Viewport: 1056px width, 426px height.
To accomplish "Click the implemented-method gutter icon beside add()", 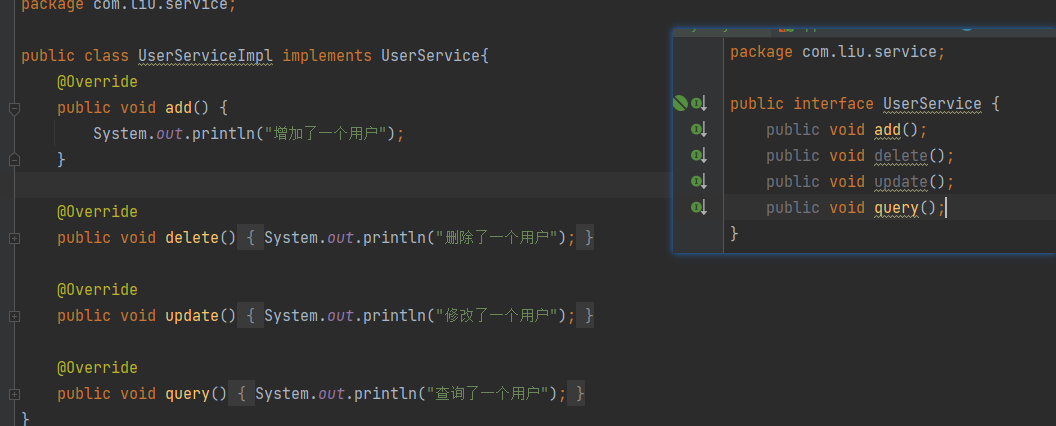I will point(699,129).
